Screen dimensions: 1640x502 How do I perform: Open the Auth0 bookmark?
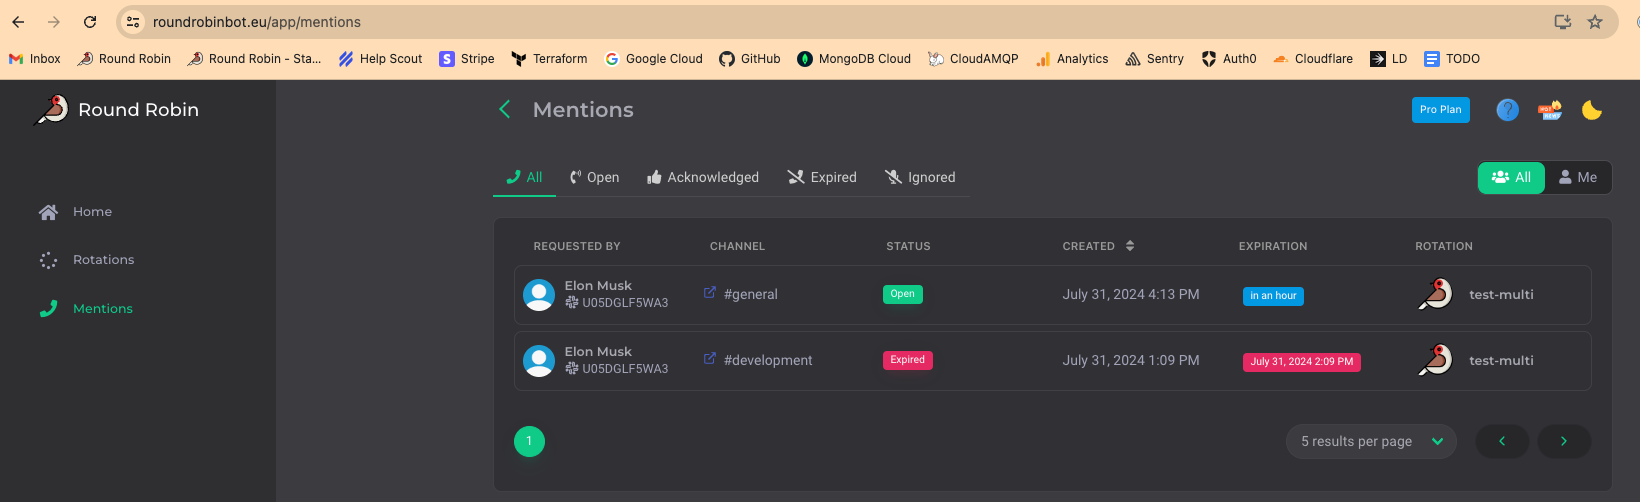click(x=1229, y=59)
